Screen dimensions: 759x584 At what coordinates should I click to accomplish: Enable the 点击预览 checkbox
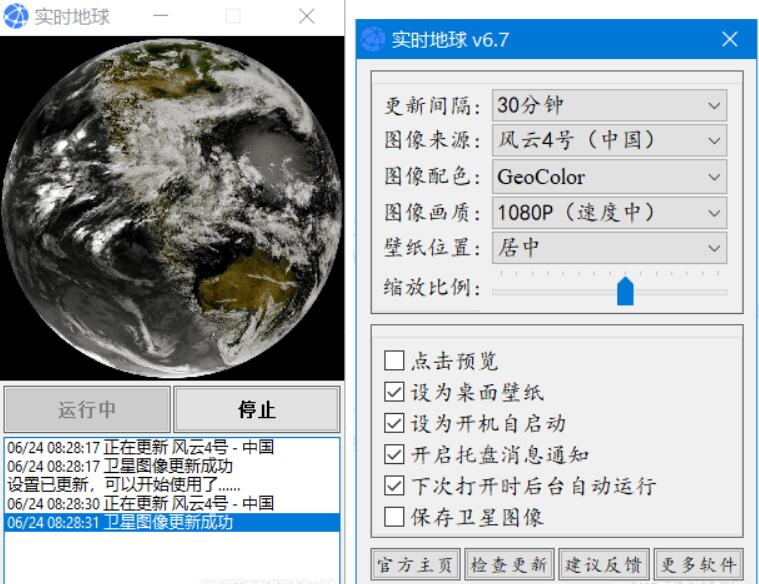[x=394, y=361]
